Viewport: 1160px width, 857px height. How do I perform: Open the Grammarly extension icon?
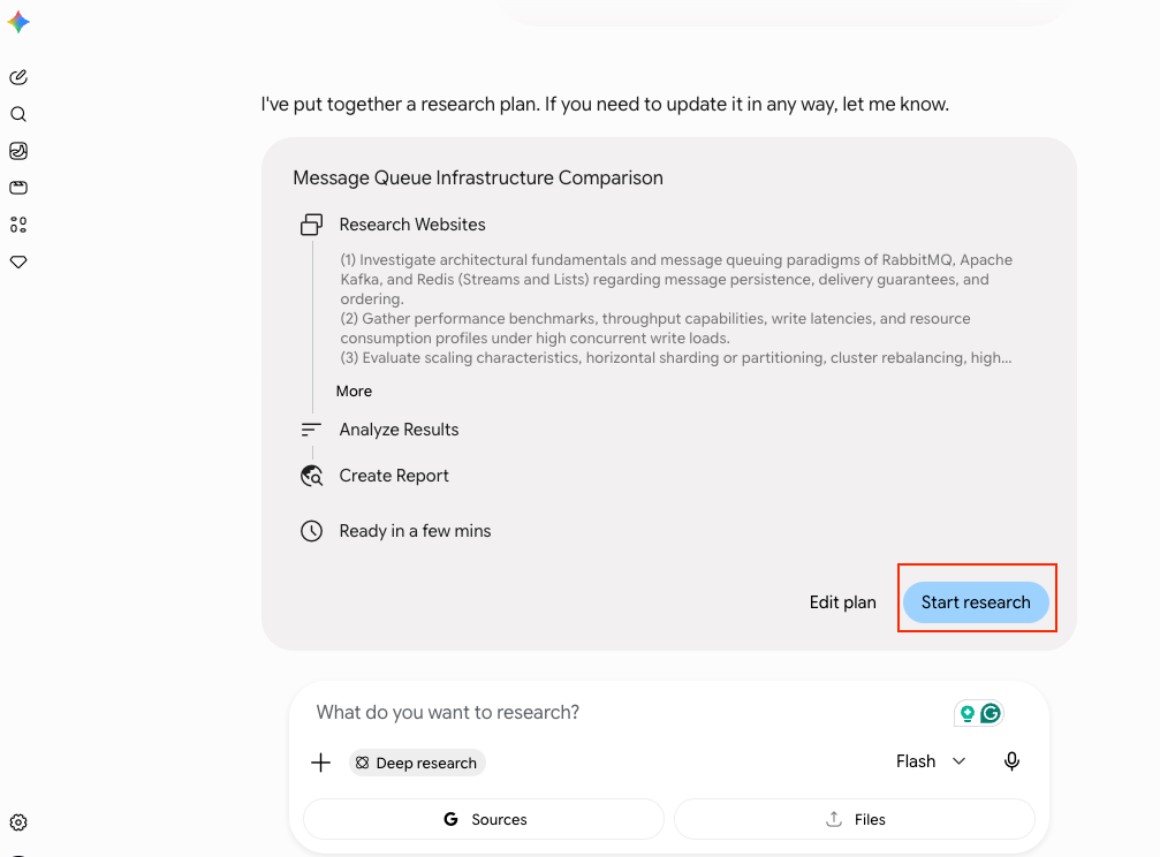pos(991,713)
